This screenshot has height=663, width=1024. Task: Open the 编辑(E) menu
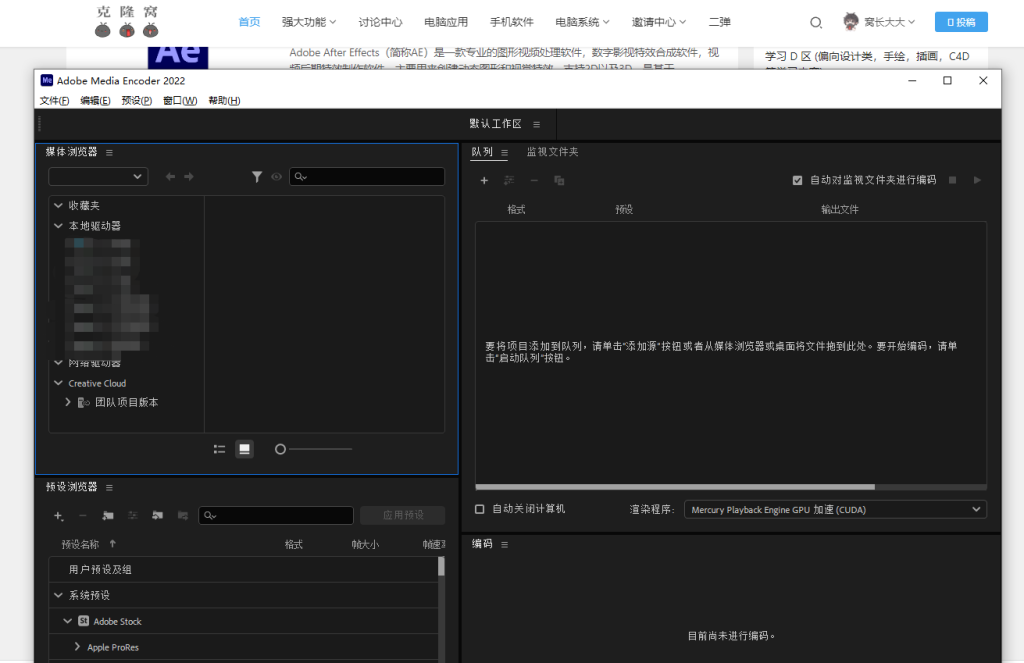[x=95, y=101]
